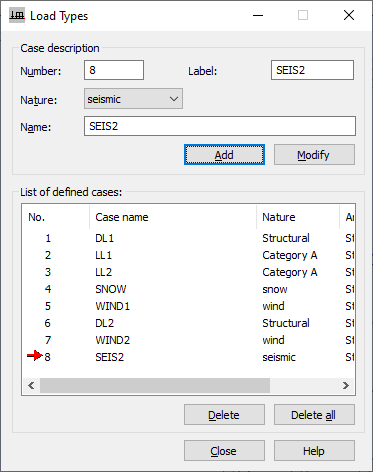The height and width of the screenshot is (472, 373).
Task: Click the Add button
Action: [224, 155]
